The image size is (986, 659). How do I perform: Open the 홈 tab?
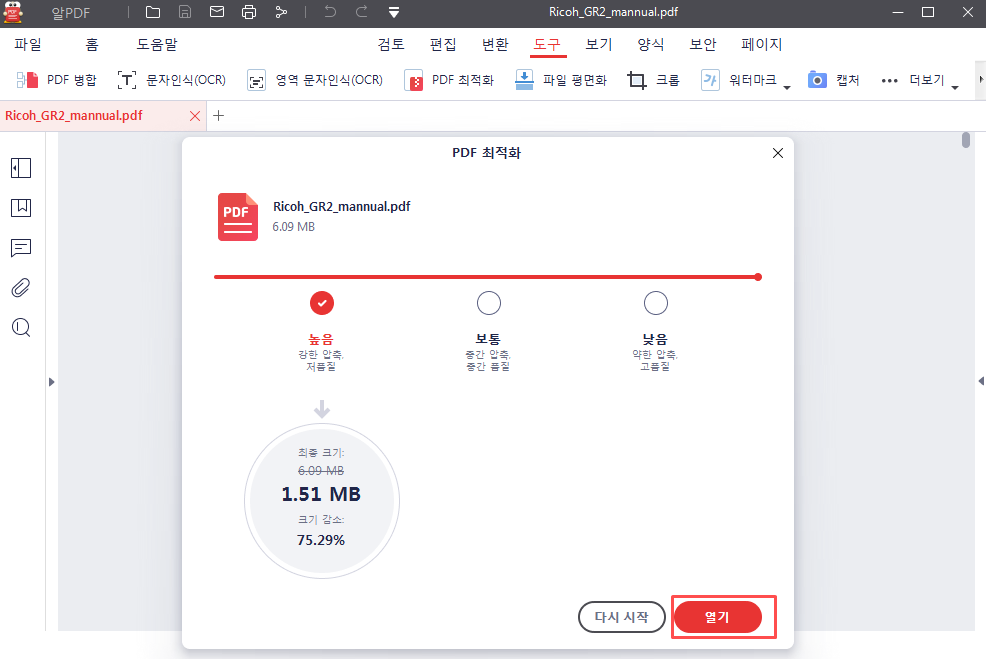click(x=92, y=45)
